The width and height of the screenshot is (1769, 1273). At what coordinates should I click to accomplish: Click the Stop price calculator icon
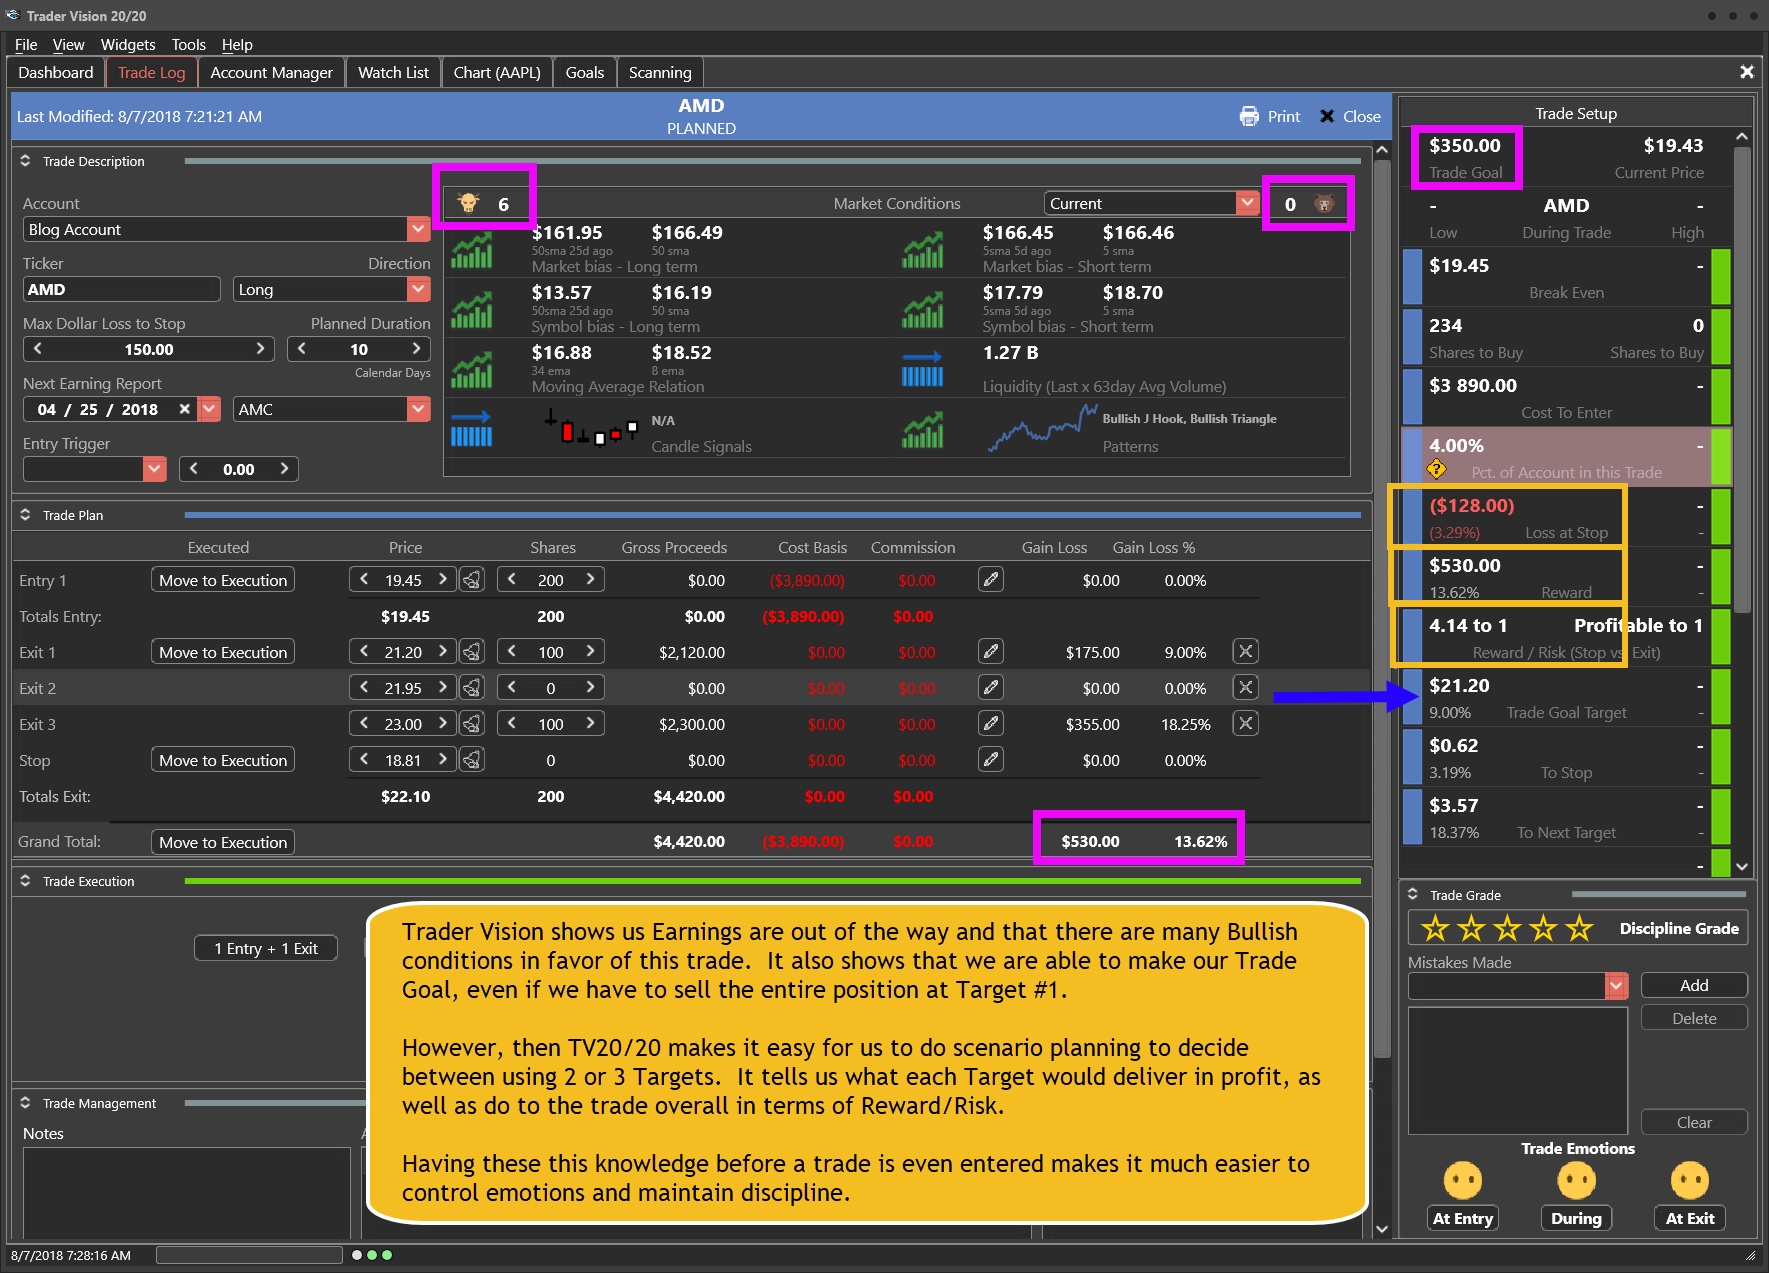pyautogui.click(x=472, y=760)
